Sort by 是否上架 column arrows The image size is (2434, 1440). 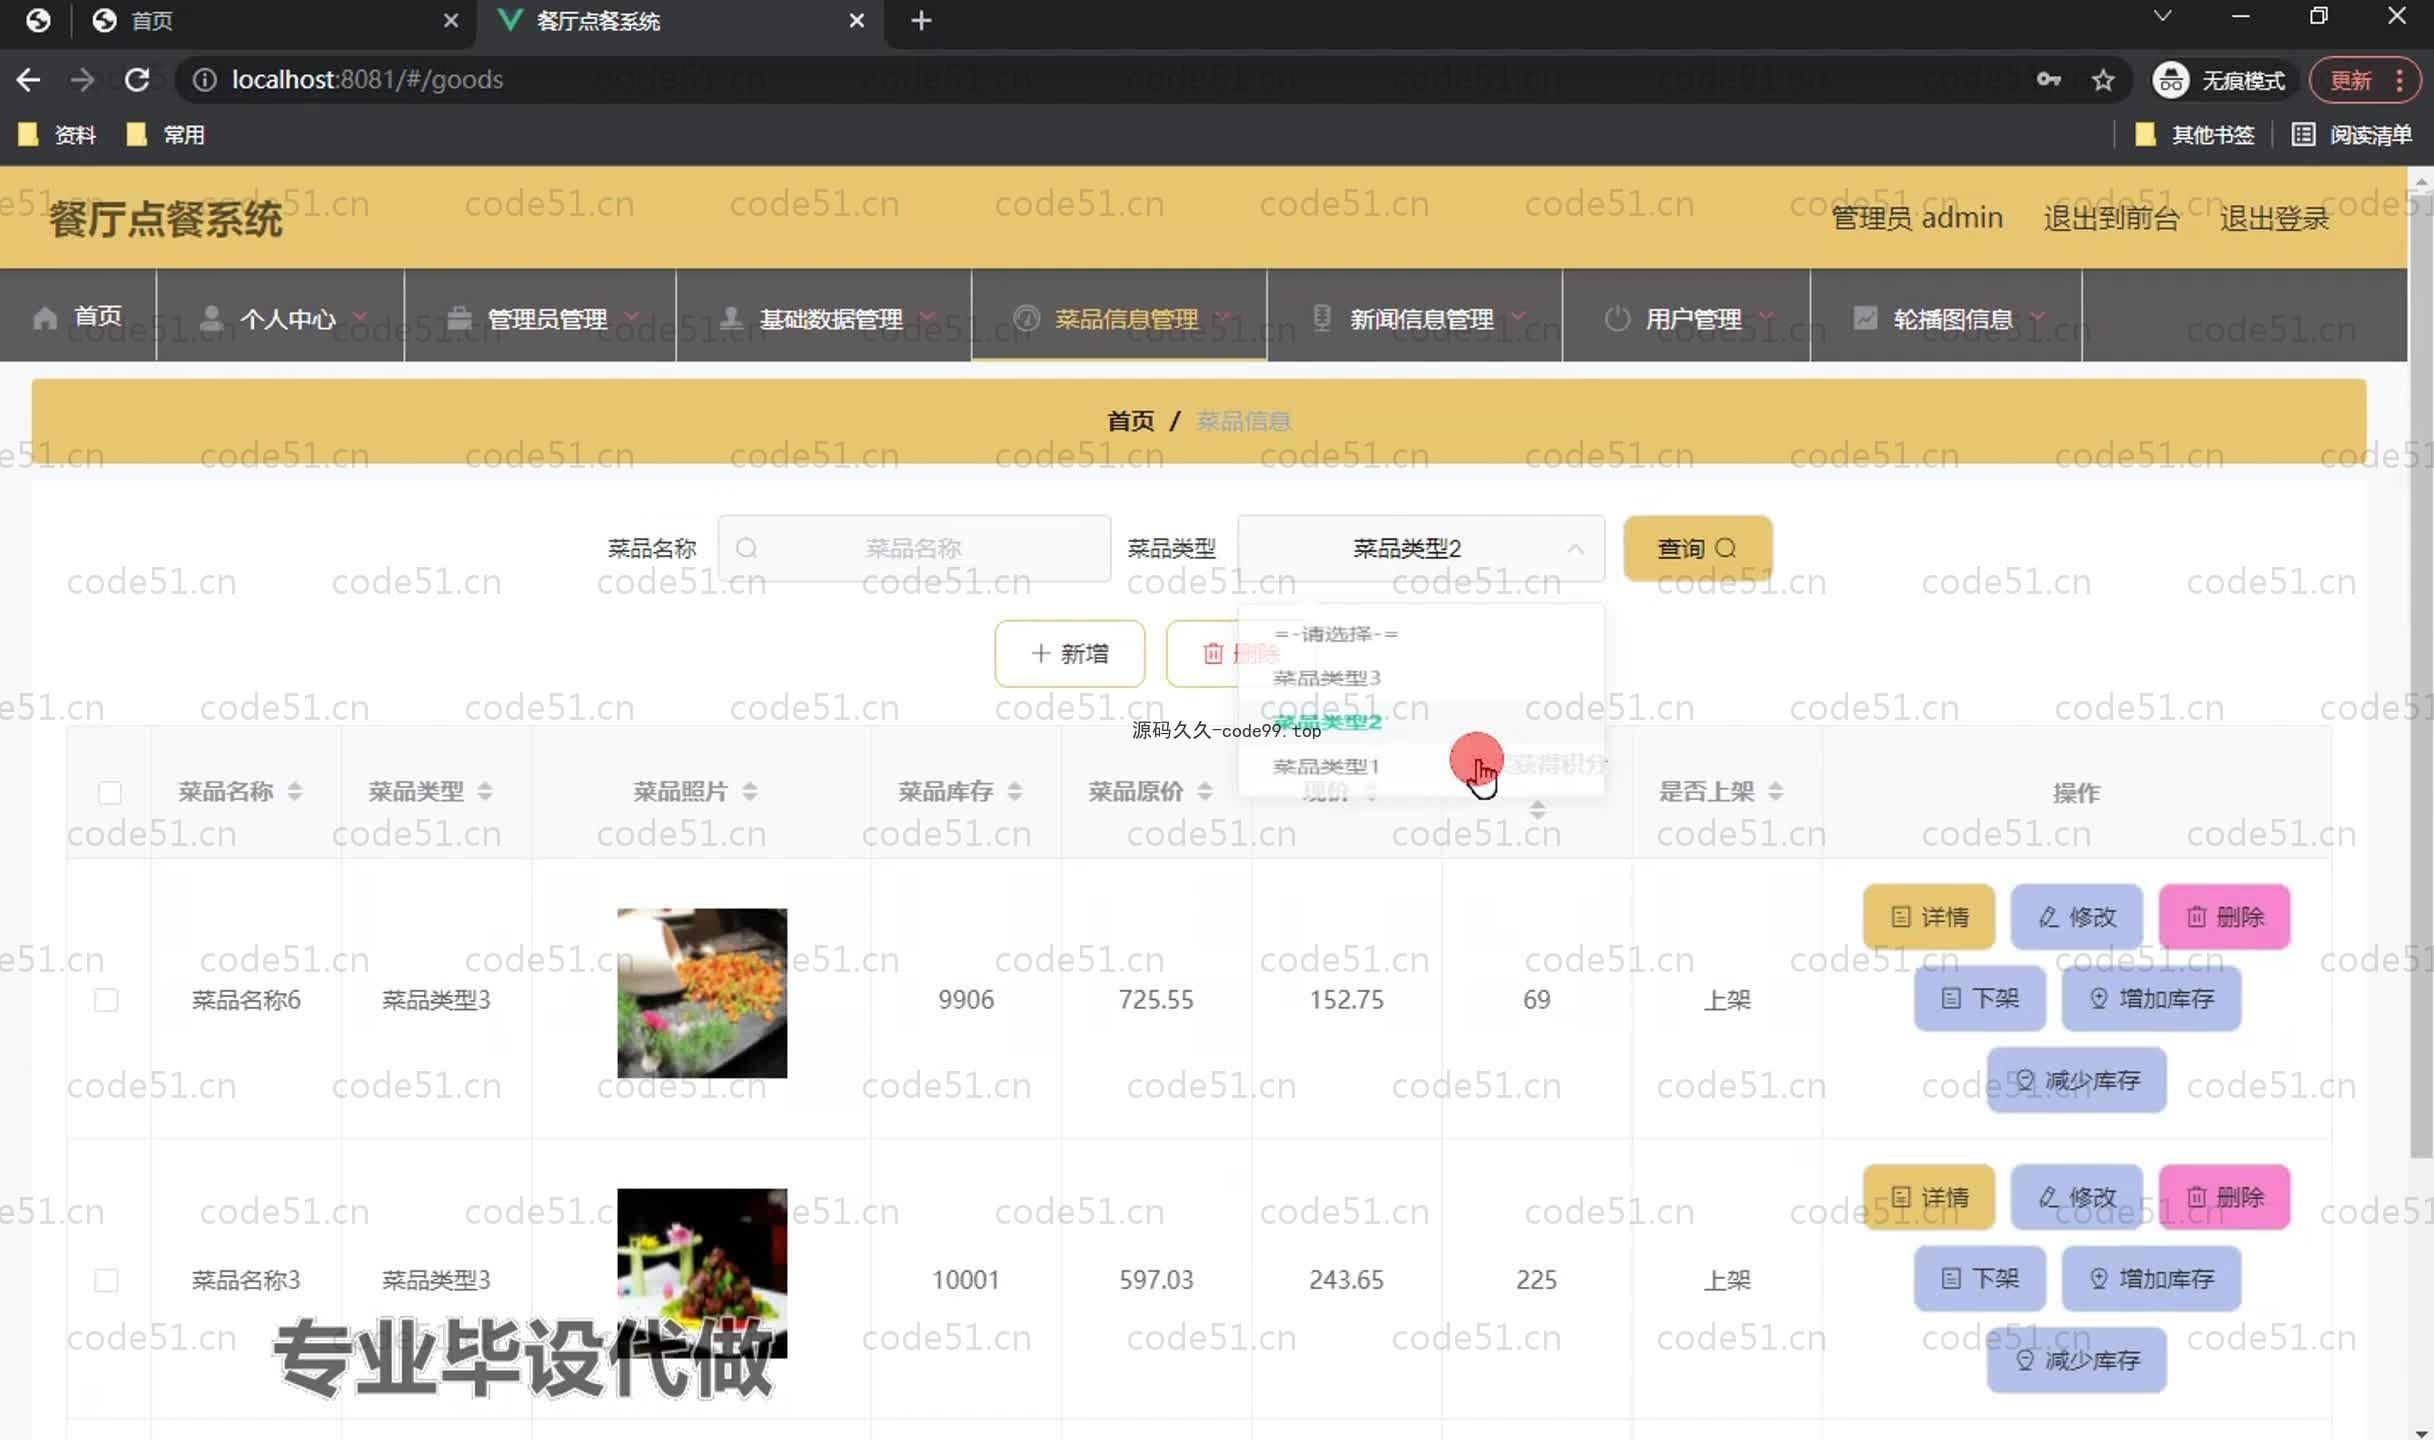coord(1775,792)
